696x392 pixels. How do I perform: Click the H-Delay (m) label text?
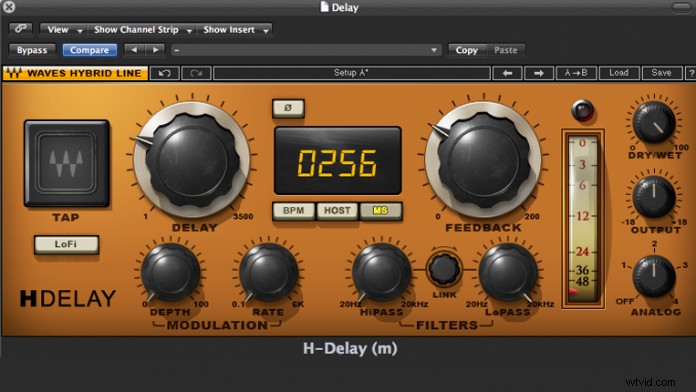(350, 349)
